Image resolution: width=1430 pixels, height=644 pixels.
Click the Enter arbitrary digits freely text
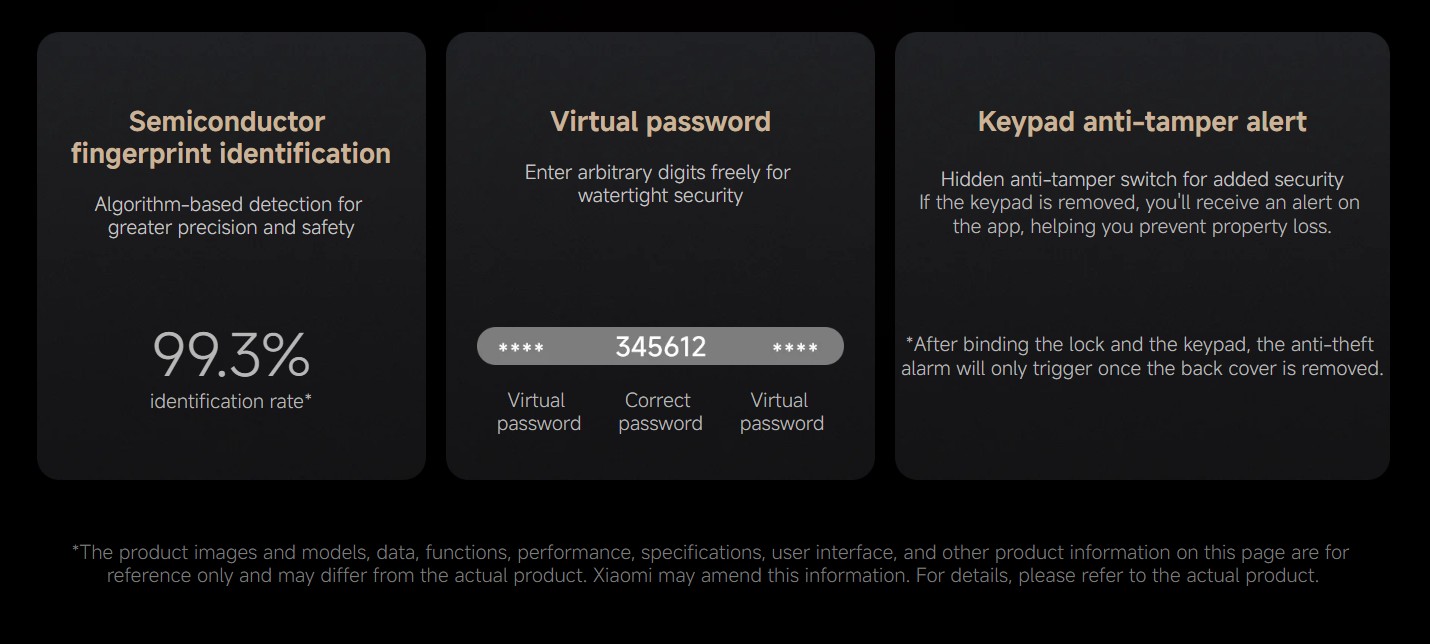[660, 184]
